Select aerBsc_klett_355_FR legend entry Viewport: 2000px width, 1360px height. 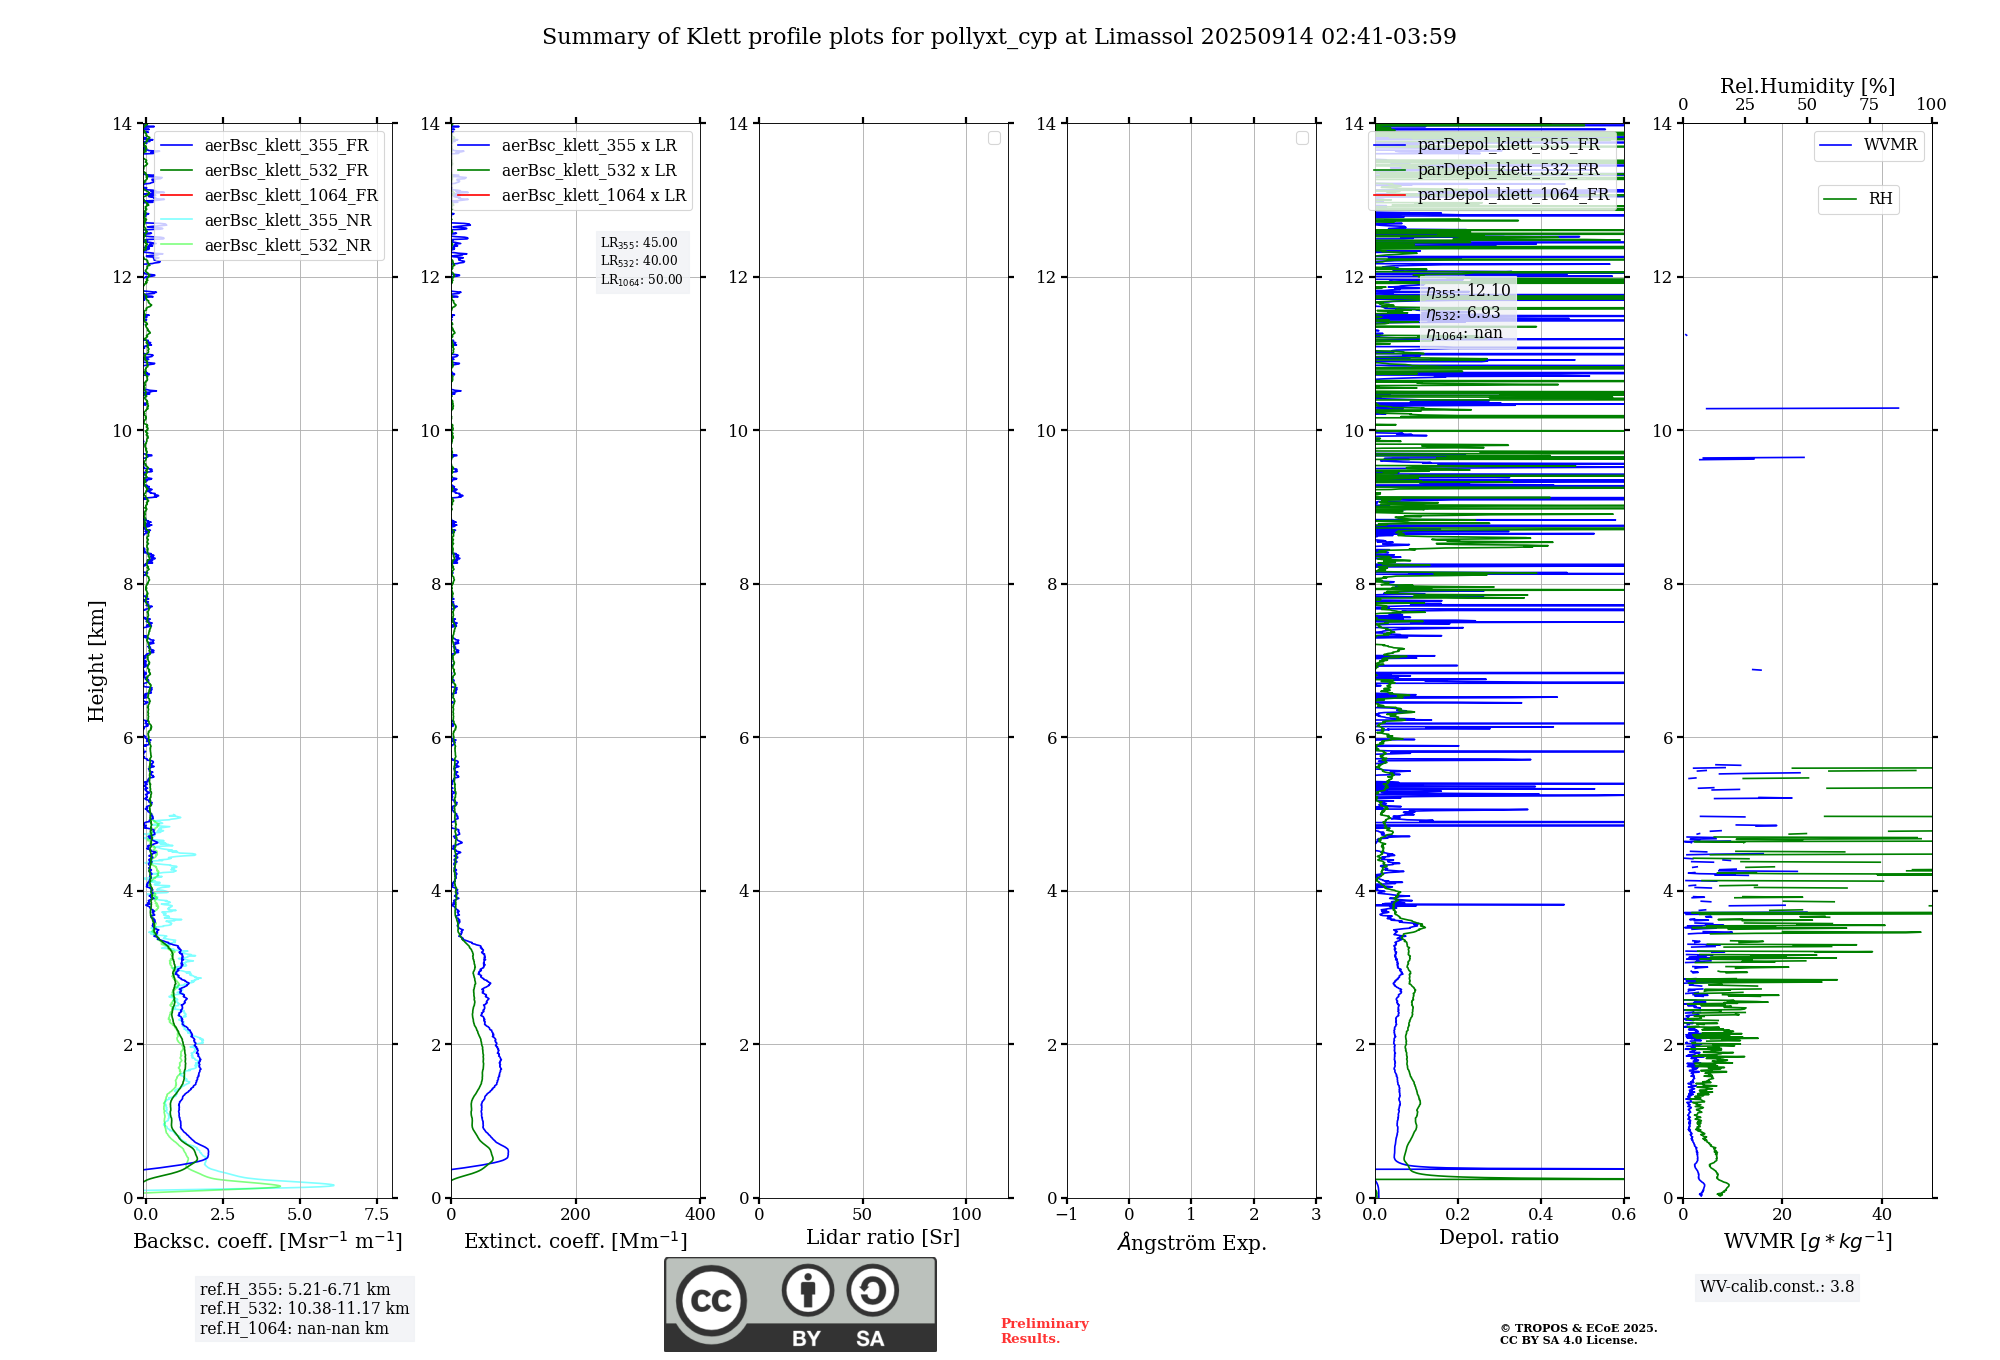[268, 145]
